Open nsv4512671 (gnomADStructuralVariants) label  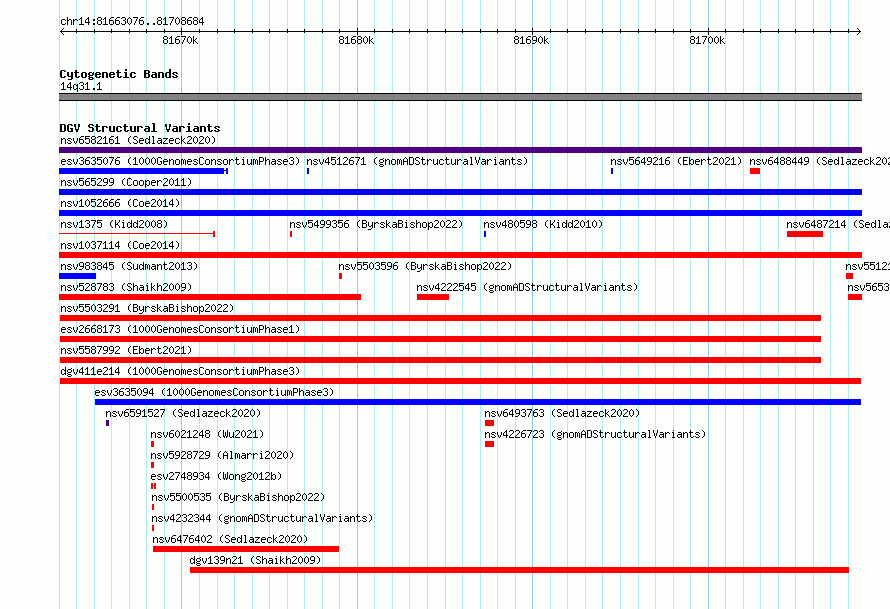[x=417, y=161]
